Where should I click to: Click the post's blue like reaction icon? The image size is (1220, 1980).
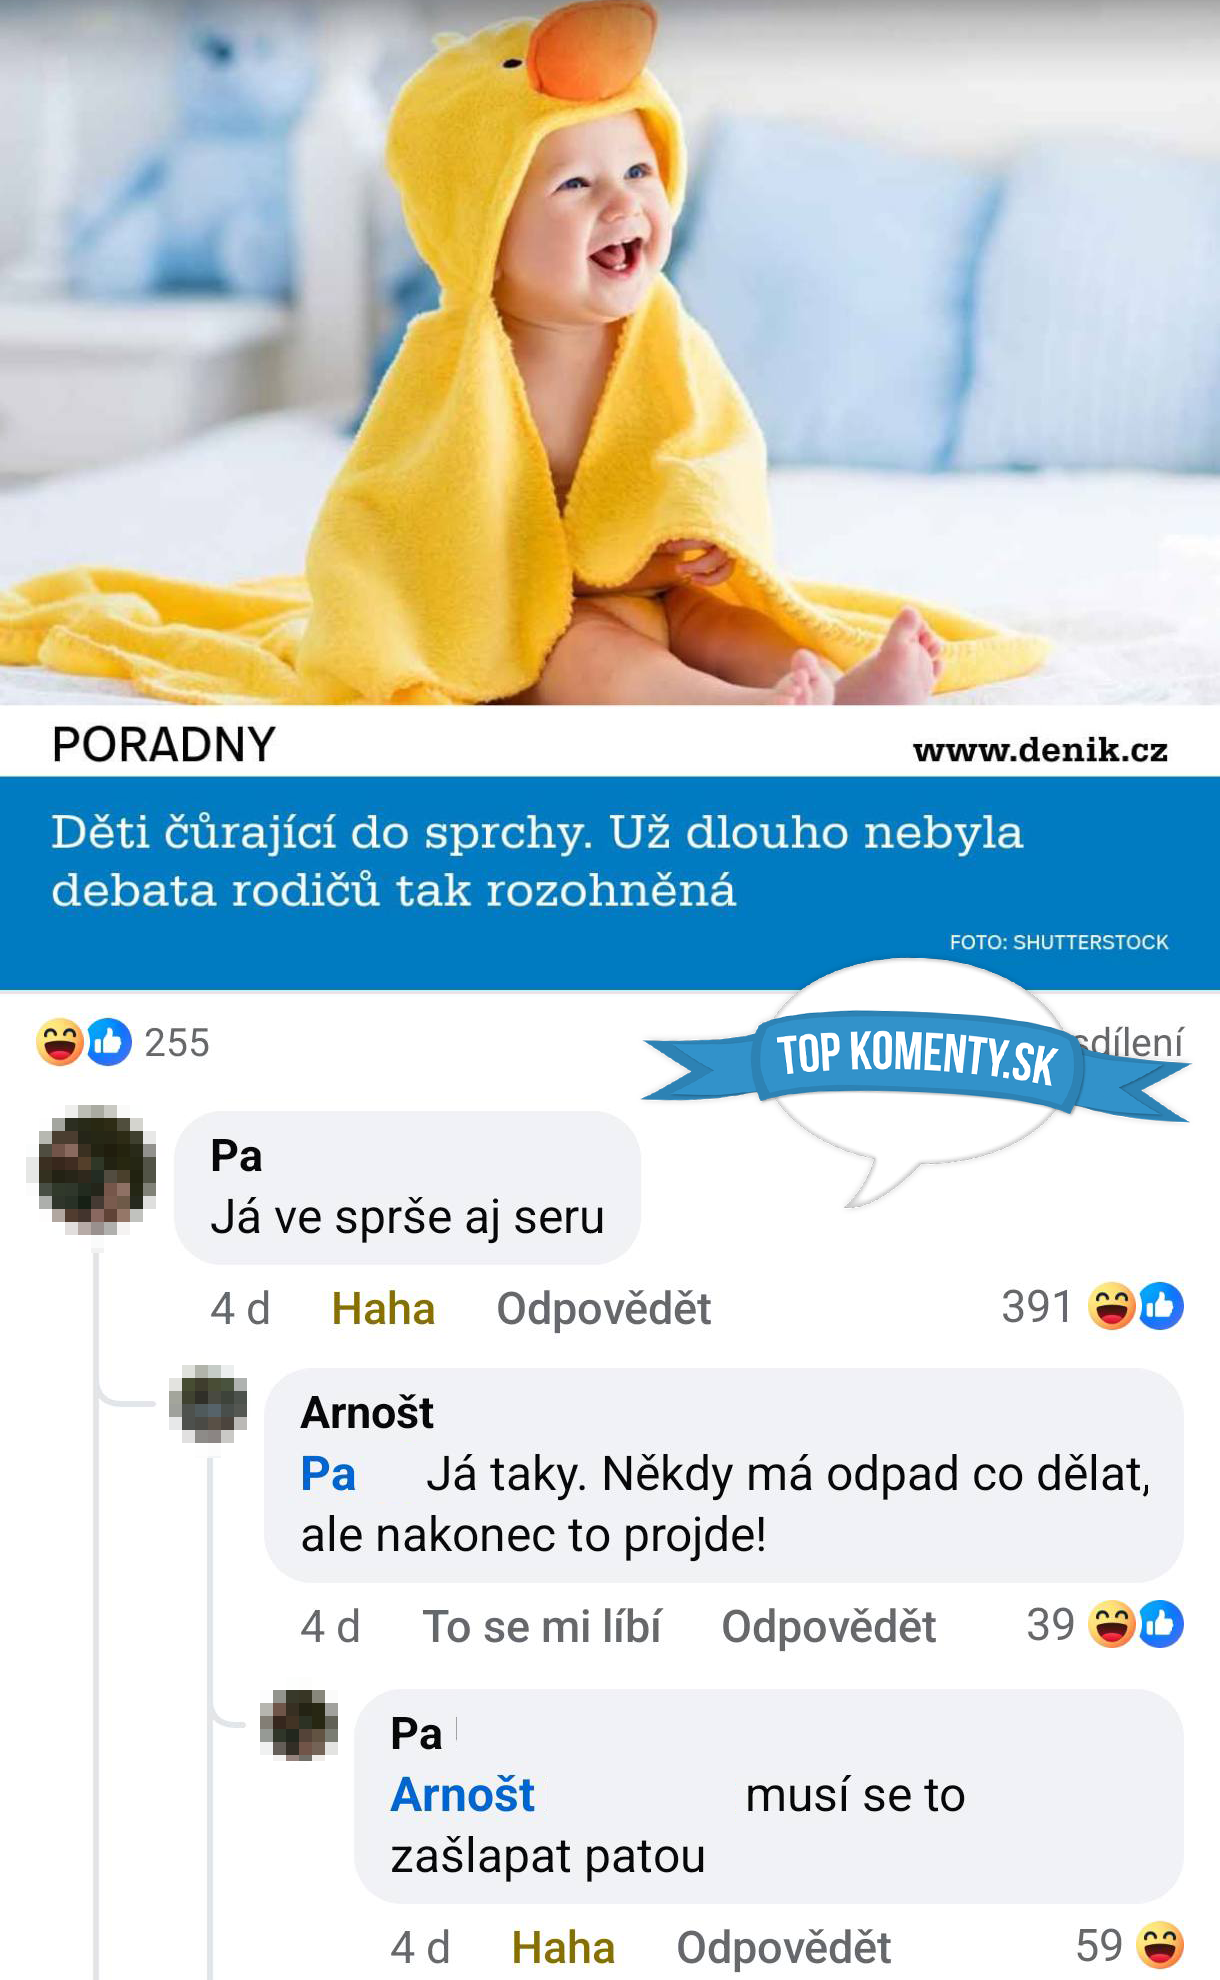pos(109,1042)
